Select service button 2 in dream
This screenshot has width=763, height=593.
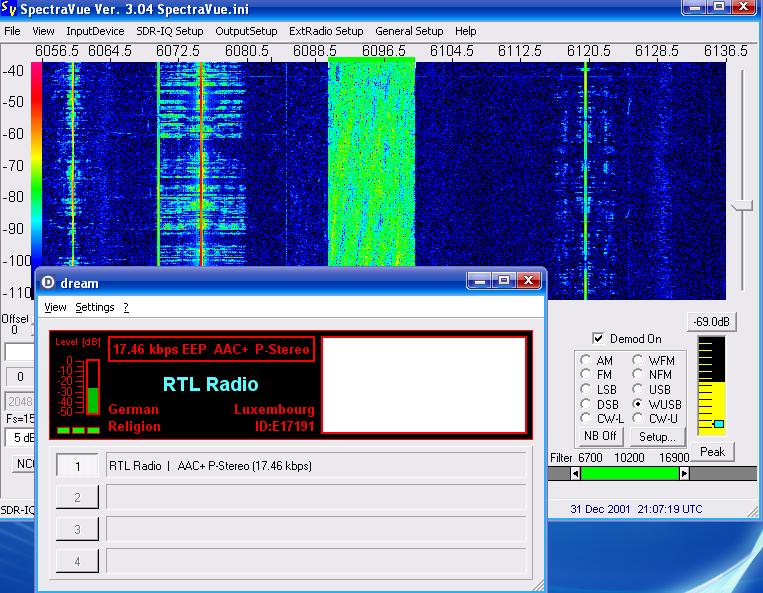(x=77, y=498)
